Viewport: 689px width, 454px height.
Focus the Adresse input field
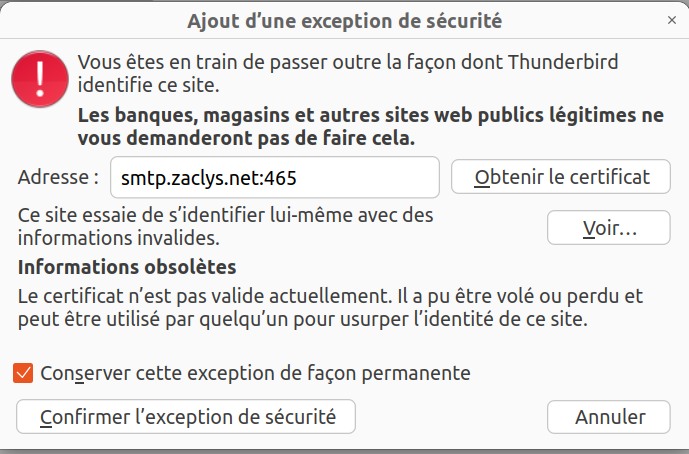tap(274, 178)
